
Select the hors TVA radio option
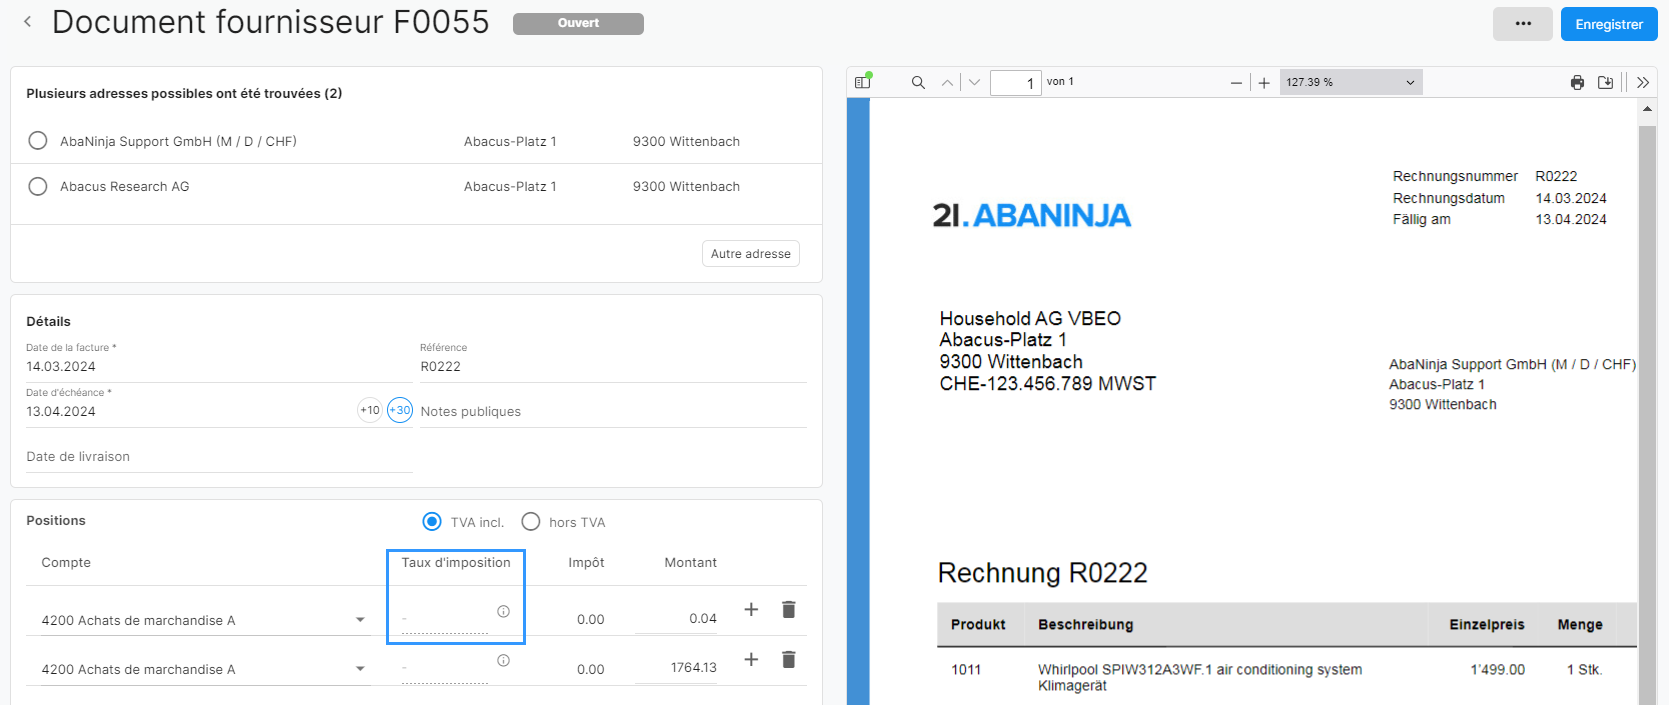point(531,522)
